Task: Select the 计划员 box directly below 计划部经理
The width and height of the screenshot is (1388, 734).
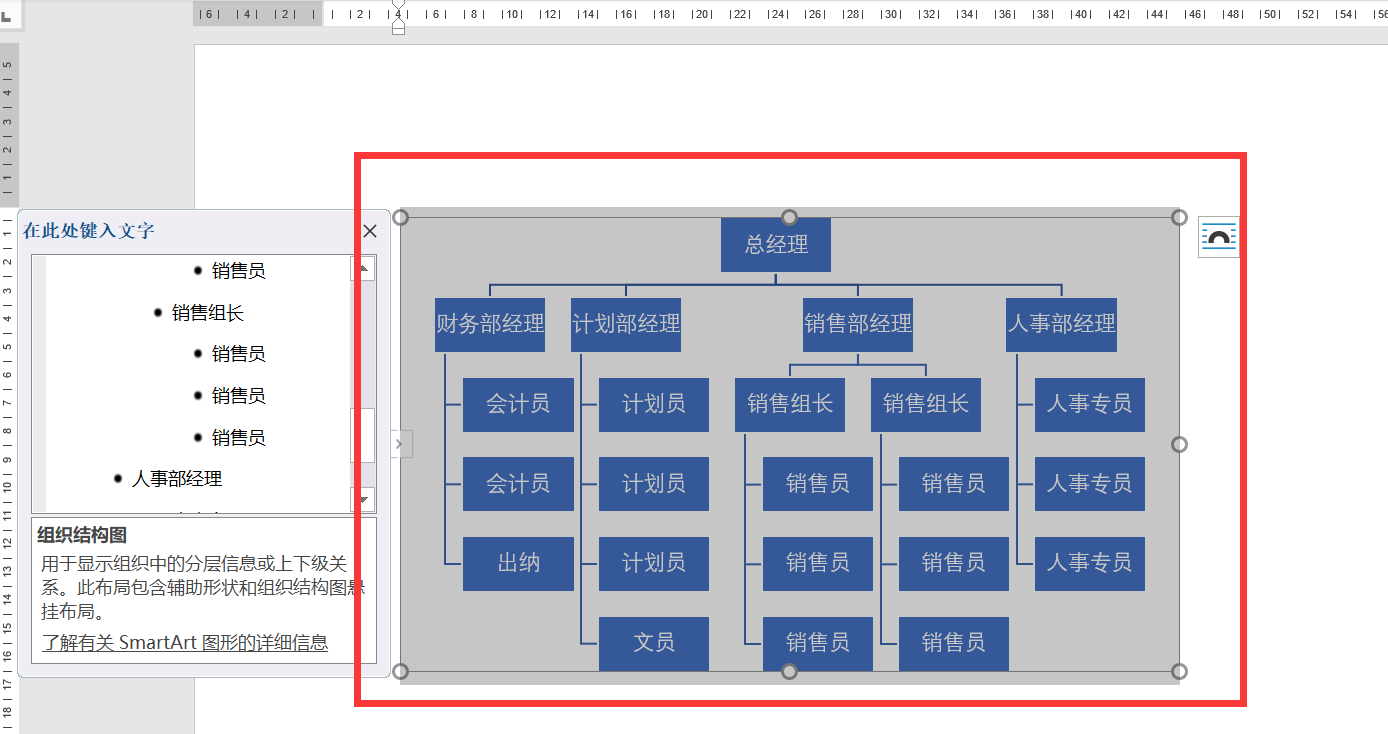Action: 654,405
